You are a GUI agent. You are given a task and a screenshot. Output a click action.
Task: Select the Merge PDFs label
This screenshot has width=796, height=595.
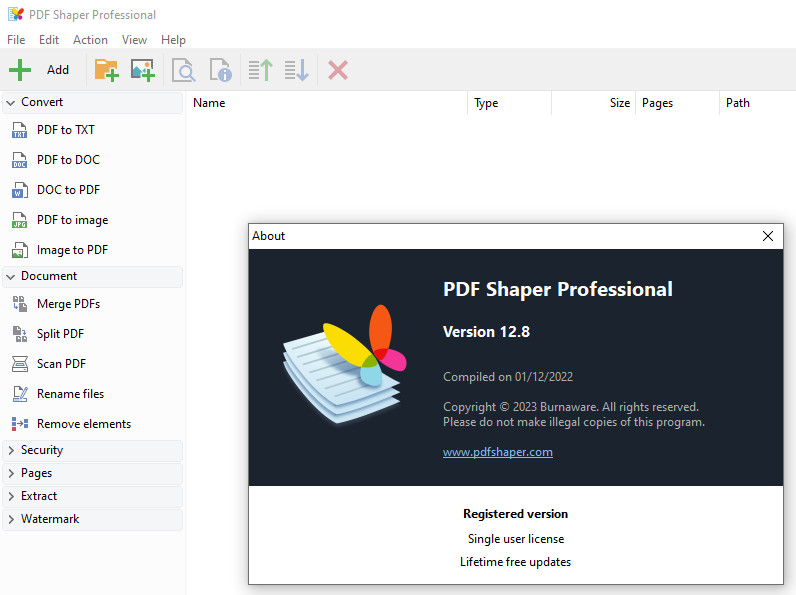click(68, 304)
